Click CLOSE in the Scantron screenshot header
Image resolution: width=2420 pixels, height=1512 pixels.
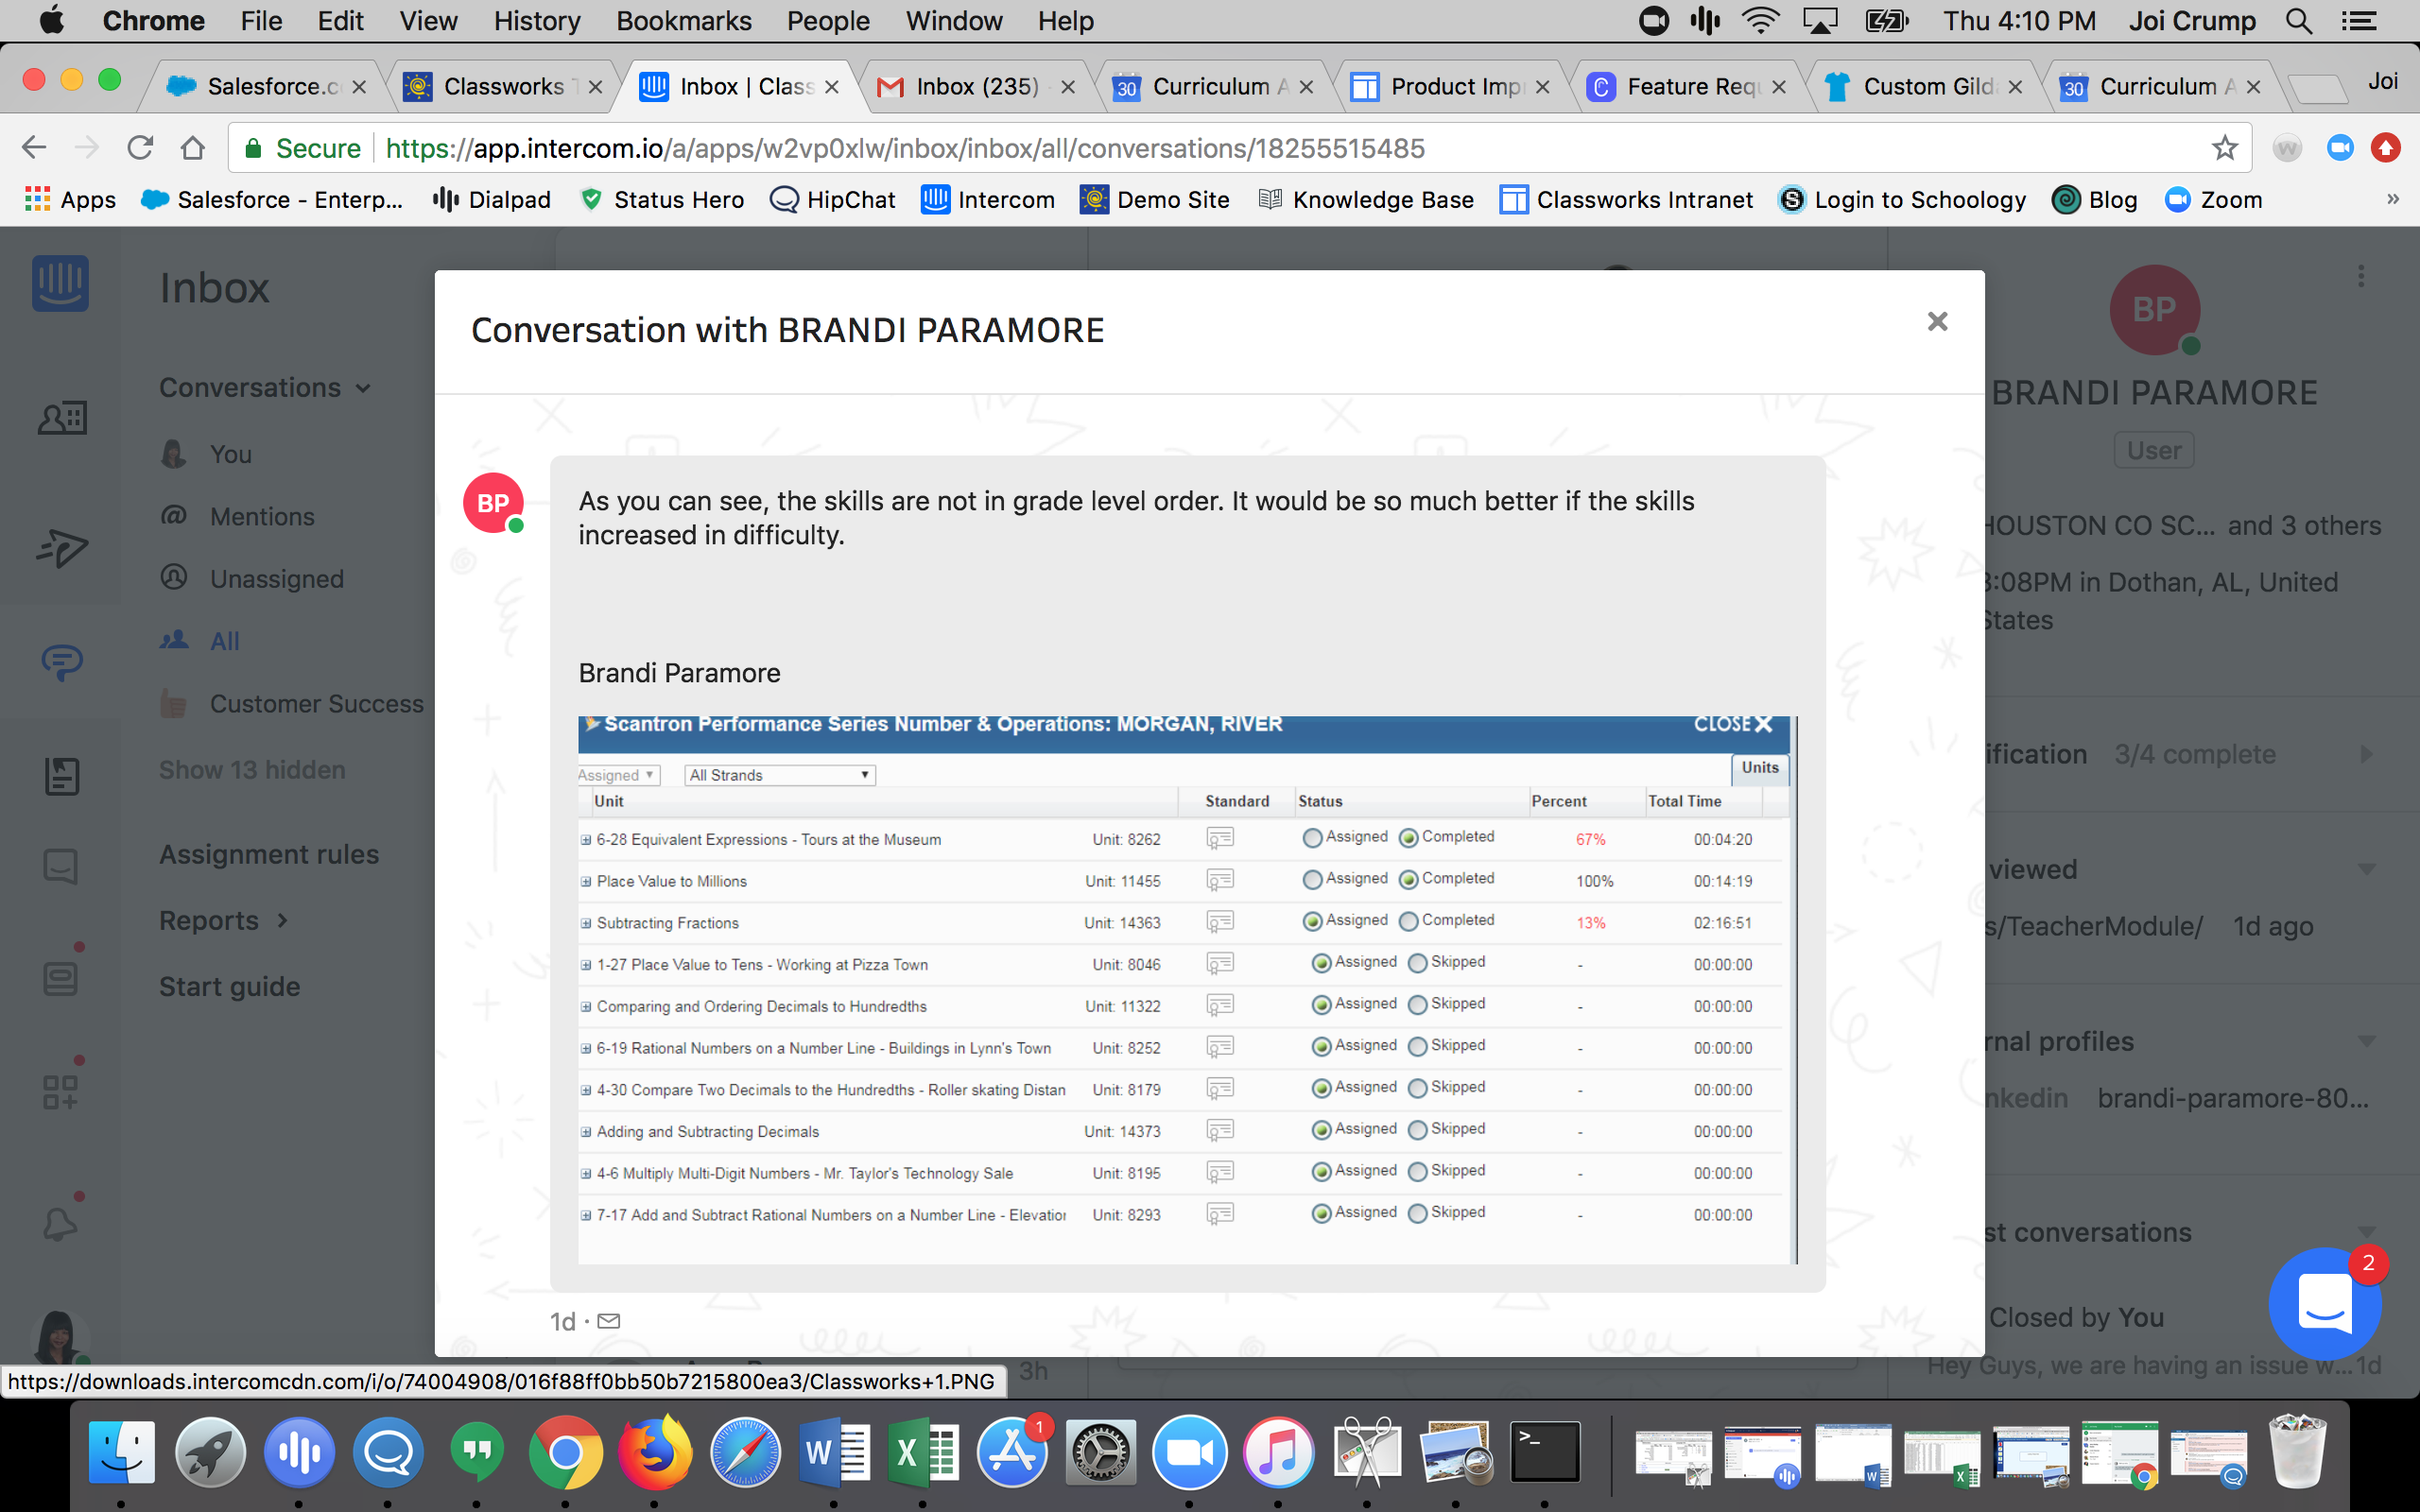coord(1732,724)
